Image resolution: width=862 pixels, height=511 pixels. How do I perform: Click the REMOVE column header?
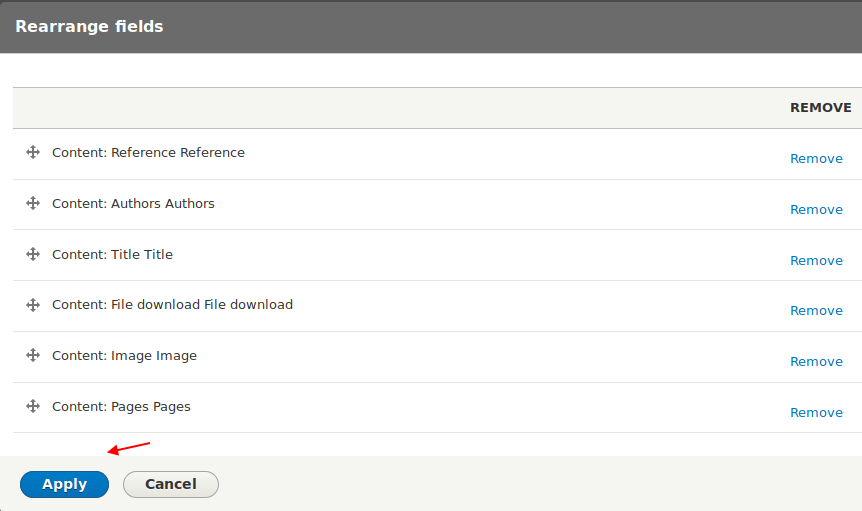coord(820,108)
